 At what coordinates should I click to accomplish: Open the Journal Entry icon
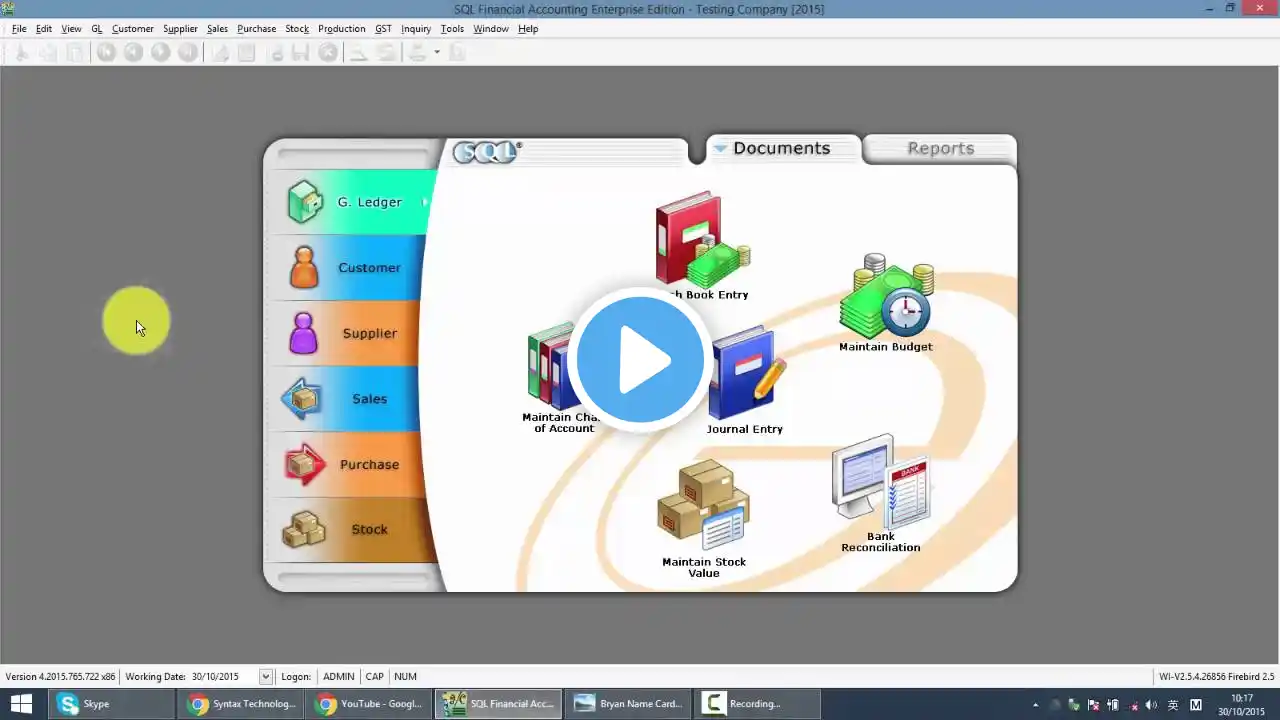pos(745,380)
